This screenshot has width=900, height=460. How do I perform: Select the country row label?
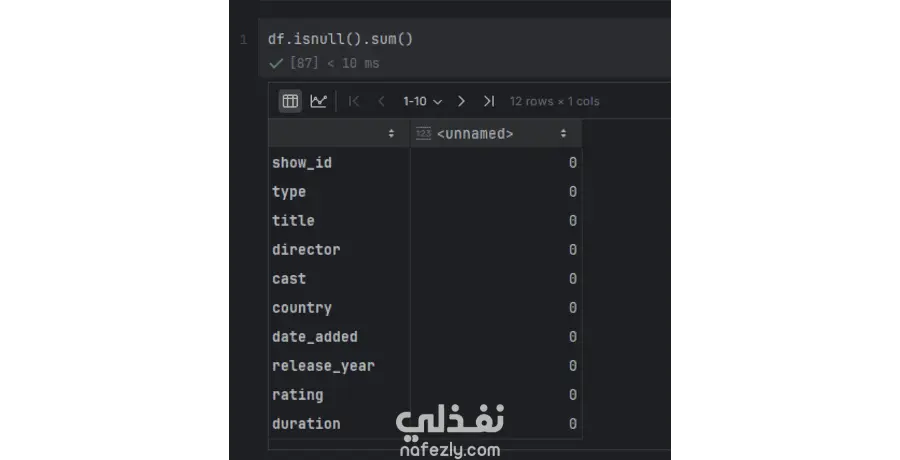pos(302,308)
